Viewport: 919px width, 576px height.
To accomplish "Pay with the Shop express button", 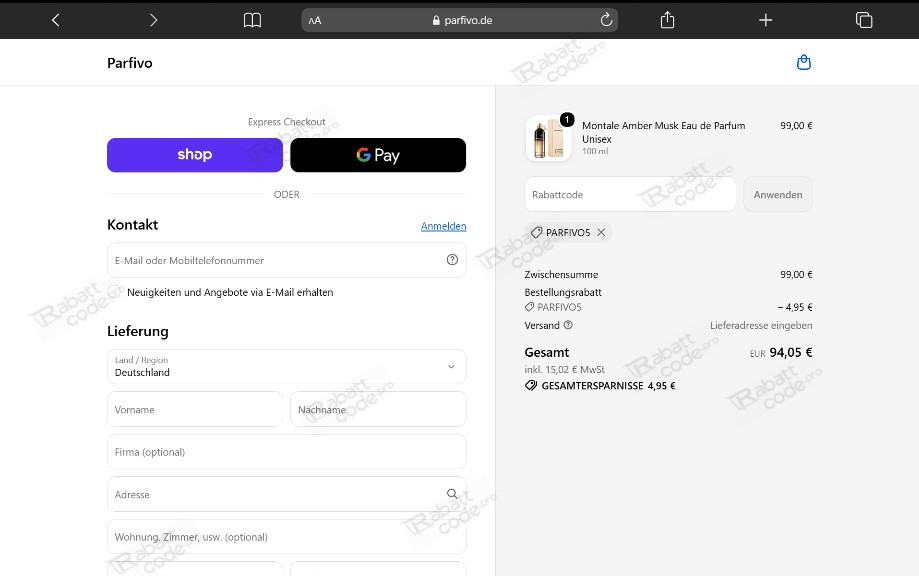I will click(195, 155).
